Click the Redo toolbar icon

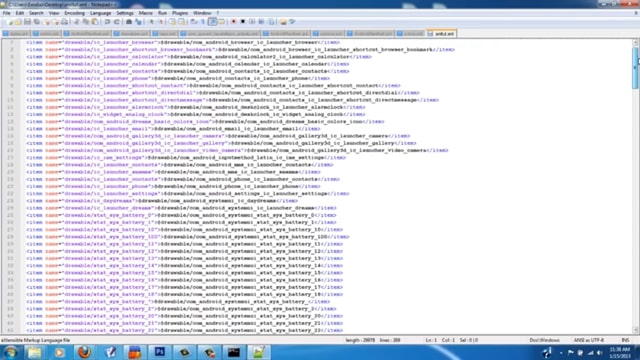(117, 22)
